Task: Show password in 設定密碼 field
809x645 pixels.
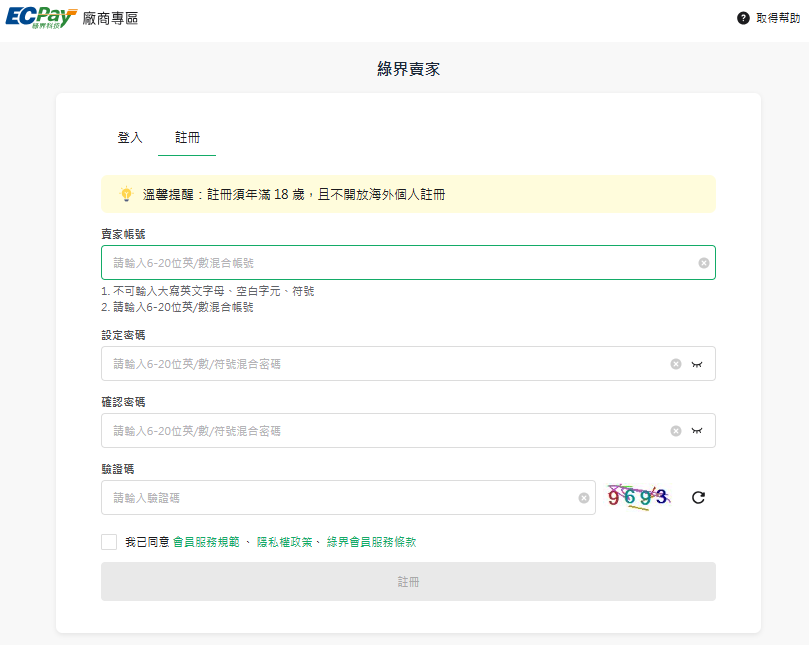Action: [697, 364]
